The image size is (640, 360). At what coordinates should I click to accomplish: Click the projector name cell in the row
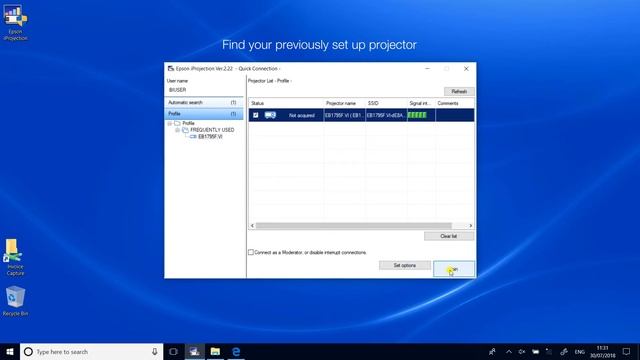coord(344,115)
